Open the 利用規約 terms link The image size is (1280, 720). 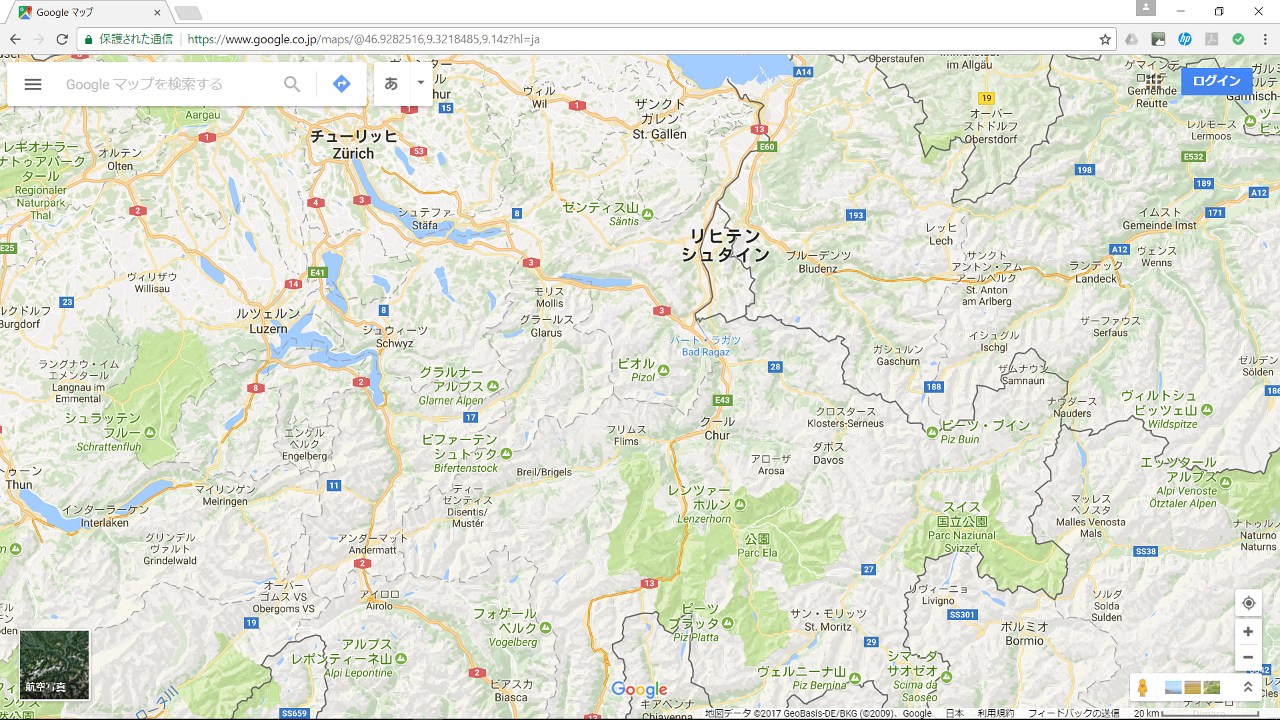tap(995, 713)
